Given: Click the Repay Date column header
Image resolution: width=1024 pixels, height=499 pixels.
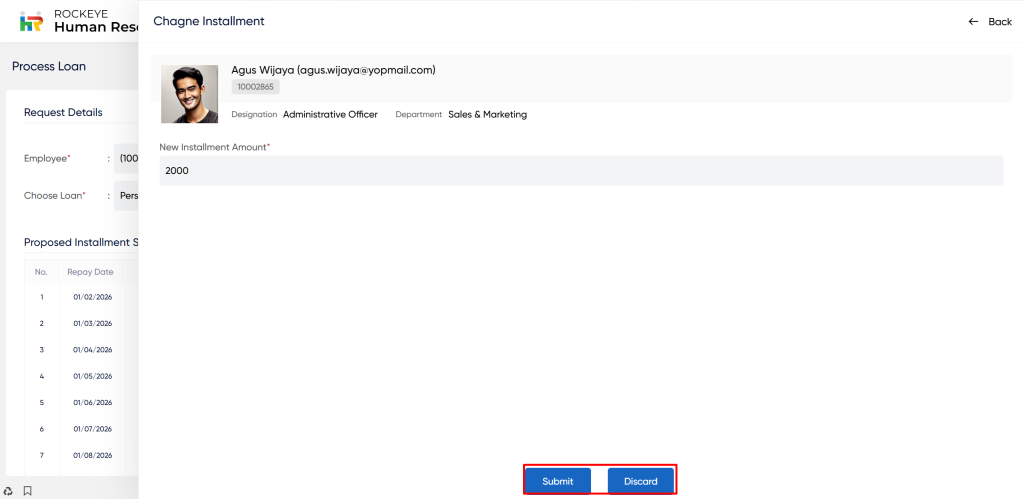Looking at the screenshot, I should tap(90, 272).
